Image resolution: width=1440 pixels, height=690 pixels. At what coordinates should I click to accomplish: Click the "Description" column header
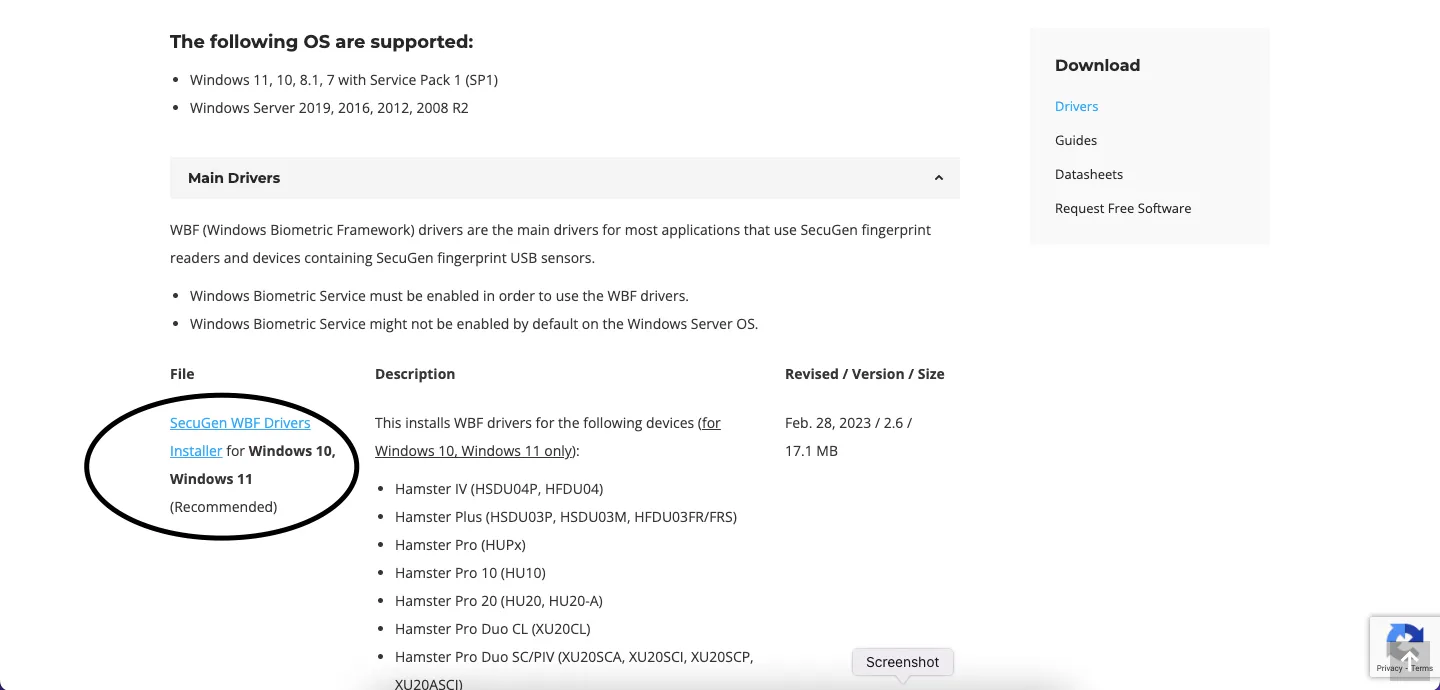click(x=415, y=374)
